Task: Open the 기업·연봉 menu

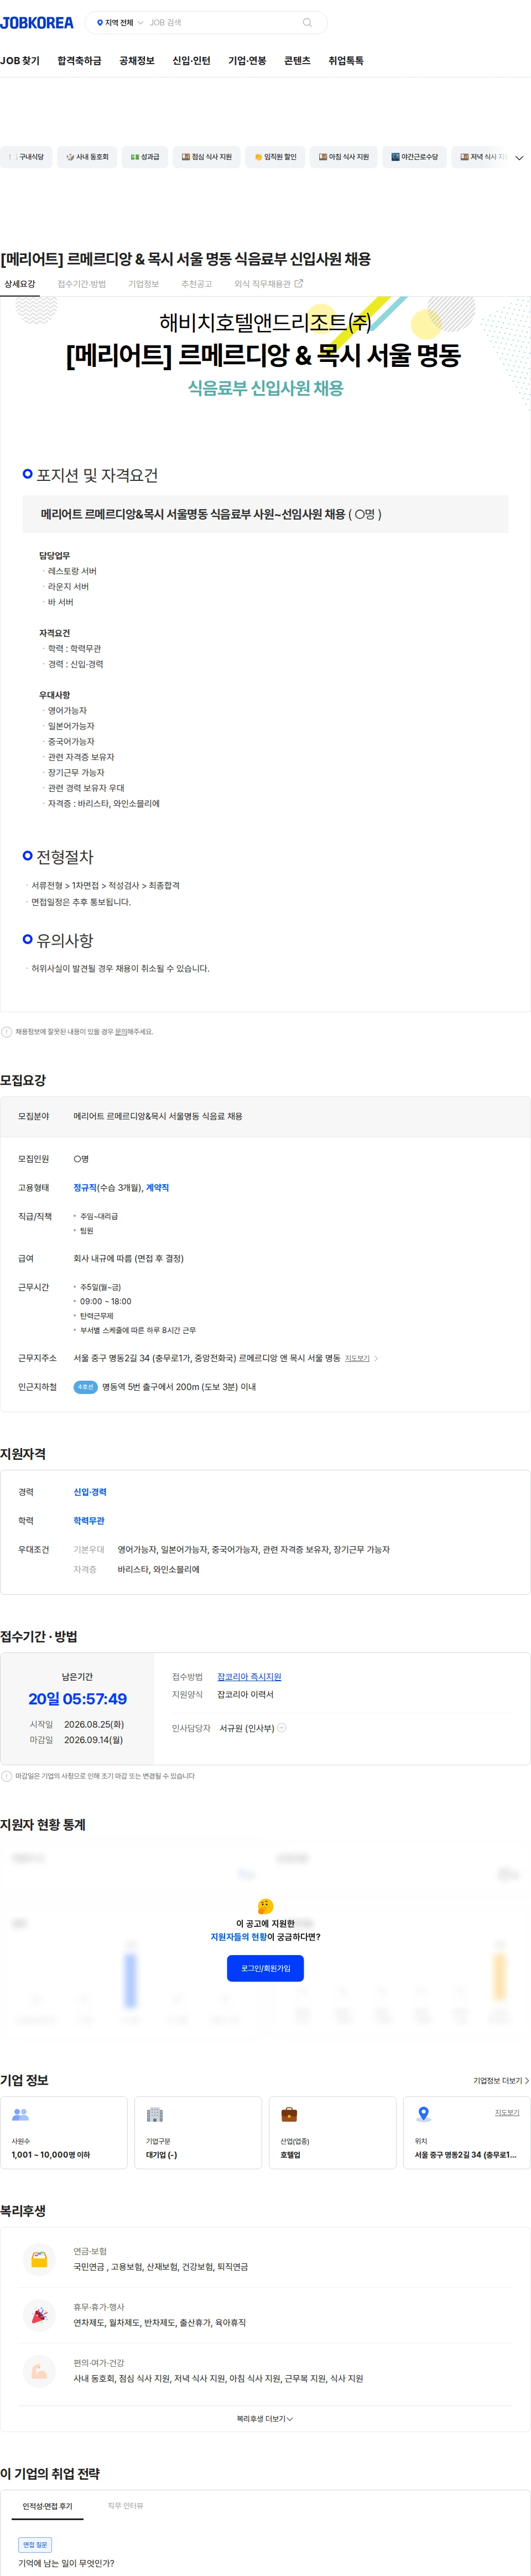Action: click(247, 61)
